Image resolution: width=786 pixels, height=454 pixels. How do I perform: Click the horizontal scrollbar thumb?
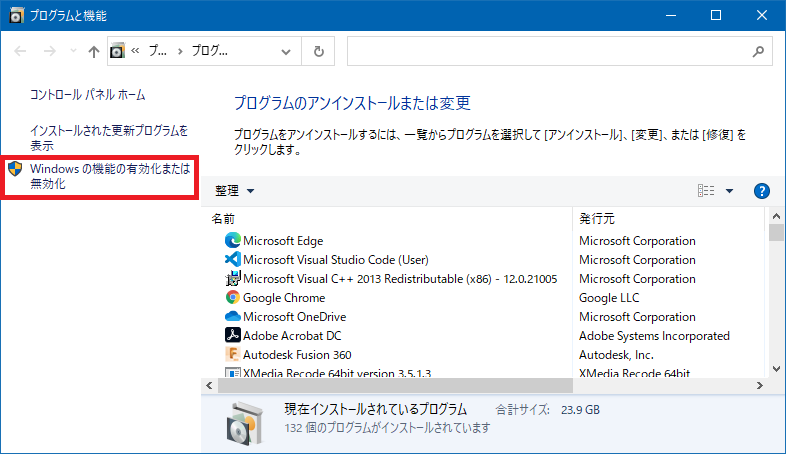point(395,385)
